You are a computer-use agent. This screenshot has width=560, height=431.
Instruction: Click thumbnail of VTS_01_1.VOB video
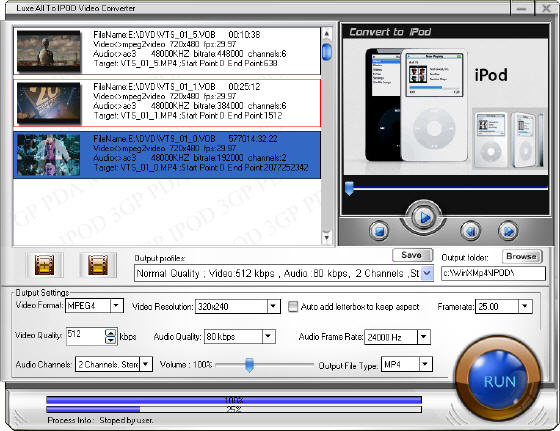click(49, 103)
